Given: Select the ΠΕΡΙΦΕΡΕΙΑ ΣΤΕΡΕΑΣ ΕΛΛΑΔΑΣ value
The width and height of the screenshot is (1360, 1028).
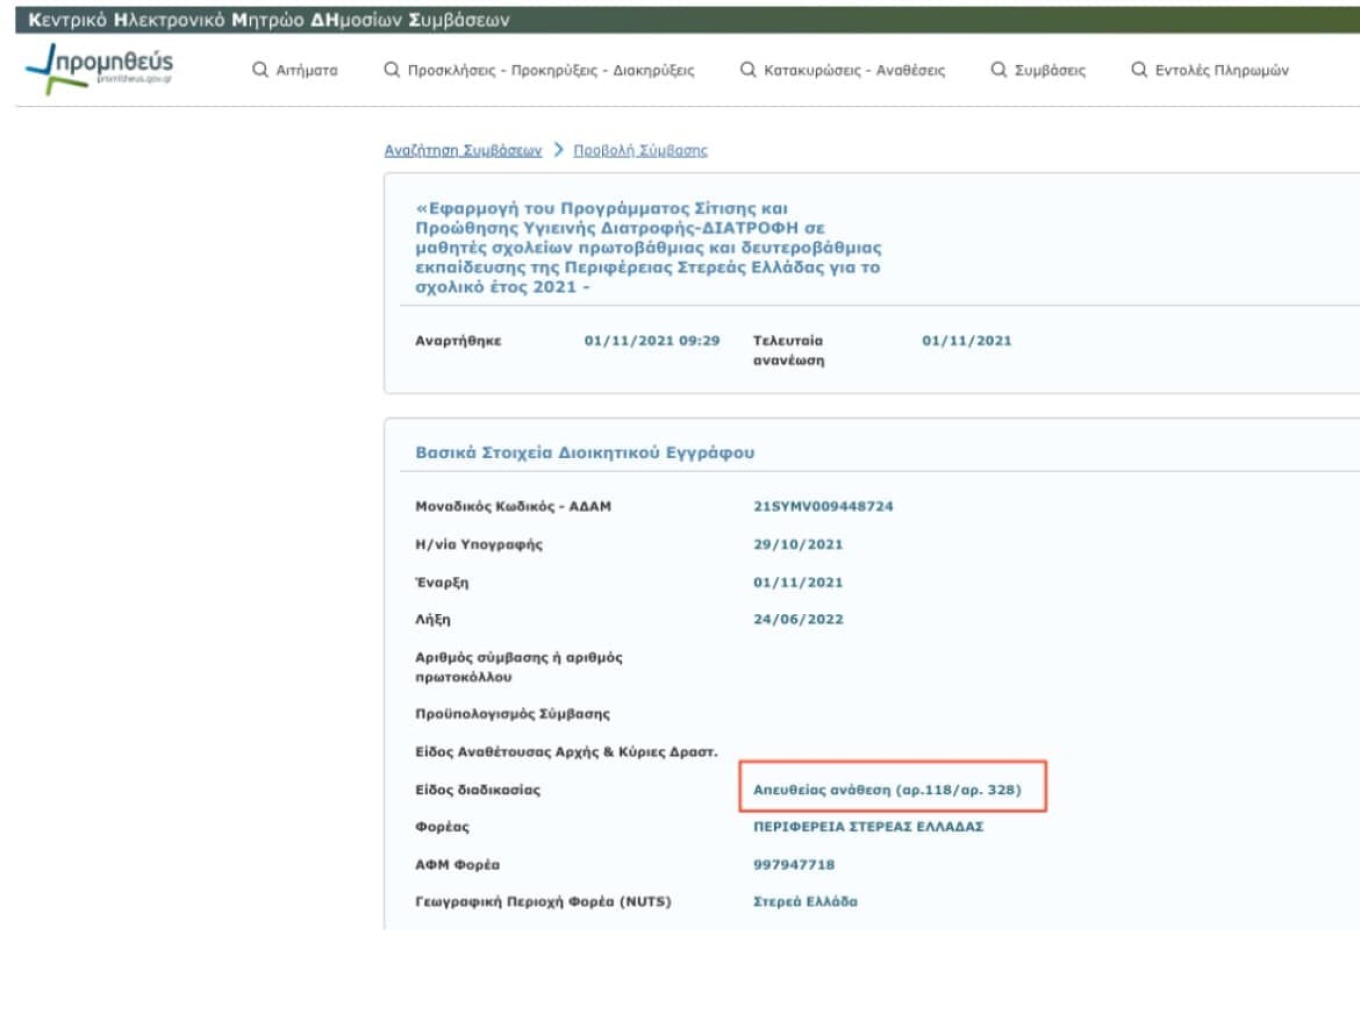Looking at the screenshot, I should click(x=868, y=826).
